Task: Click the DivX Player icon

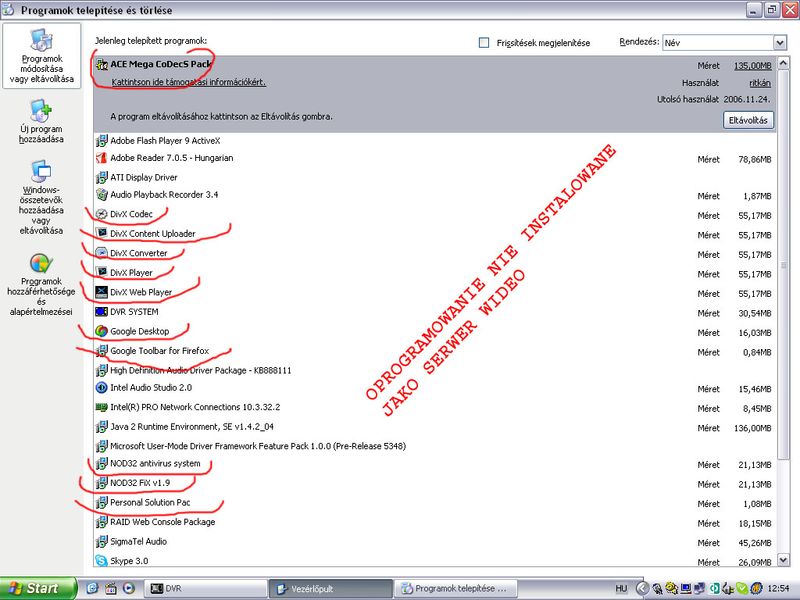Action: (102, 272)
